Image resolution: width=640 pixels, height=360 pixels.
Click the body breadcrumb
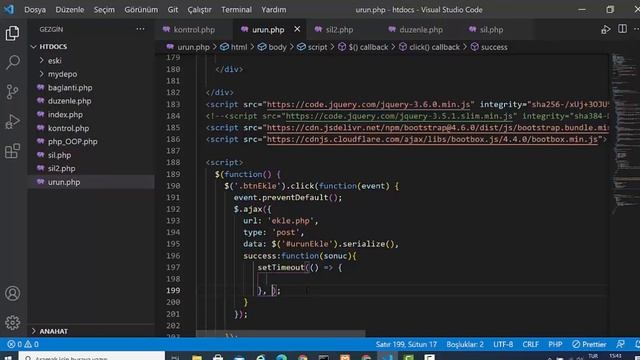(272, 47)
